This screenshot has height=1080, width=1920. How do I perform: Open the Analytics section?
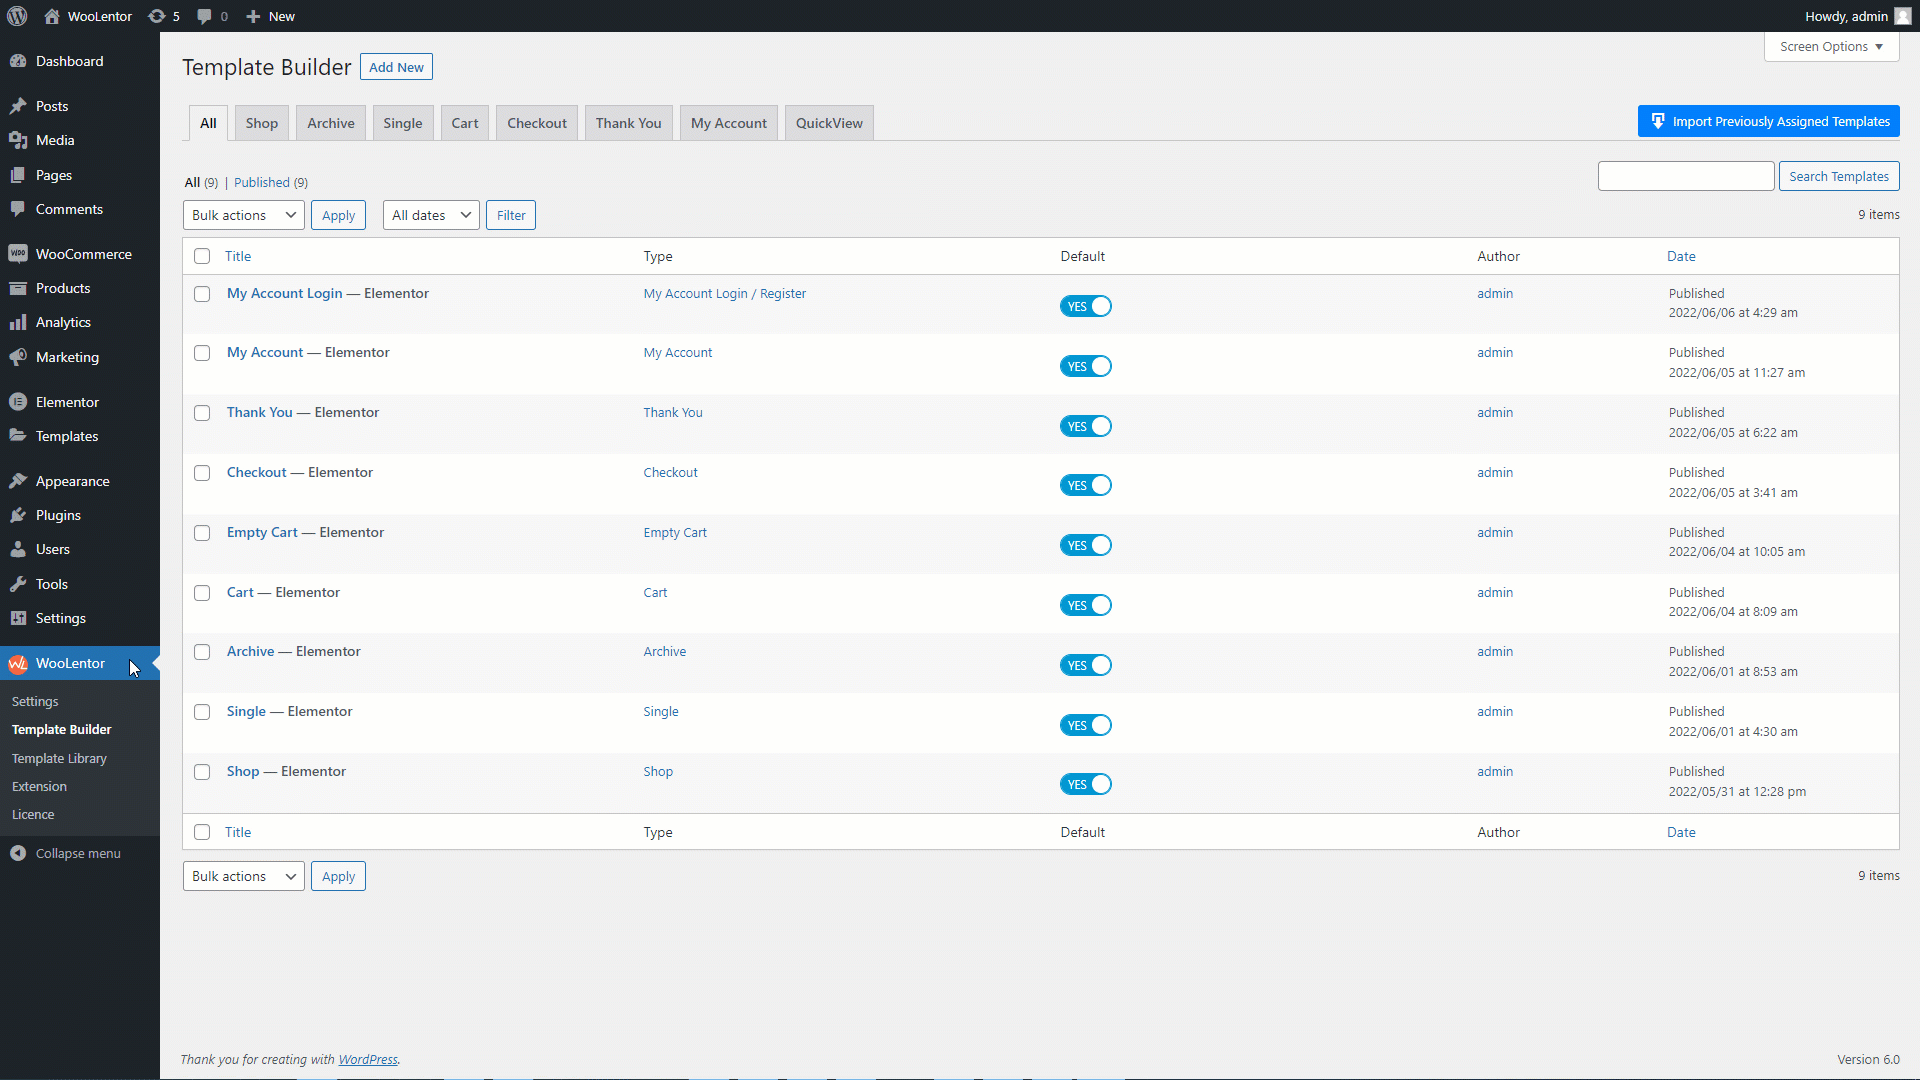[x=62, y=322]
